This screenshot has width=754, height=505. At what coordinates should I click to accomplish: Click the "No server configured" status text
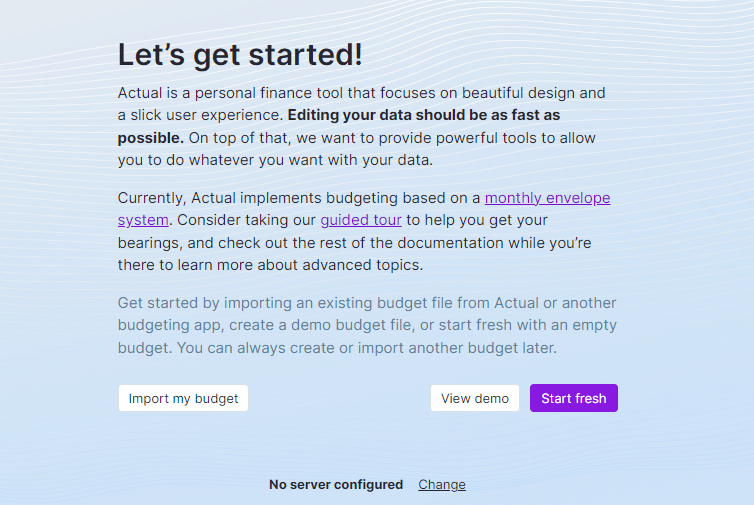336,484
